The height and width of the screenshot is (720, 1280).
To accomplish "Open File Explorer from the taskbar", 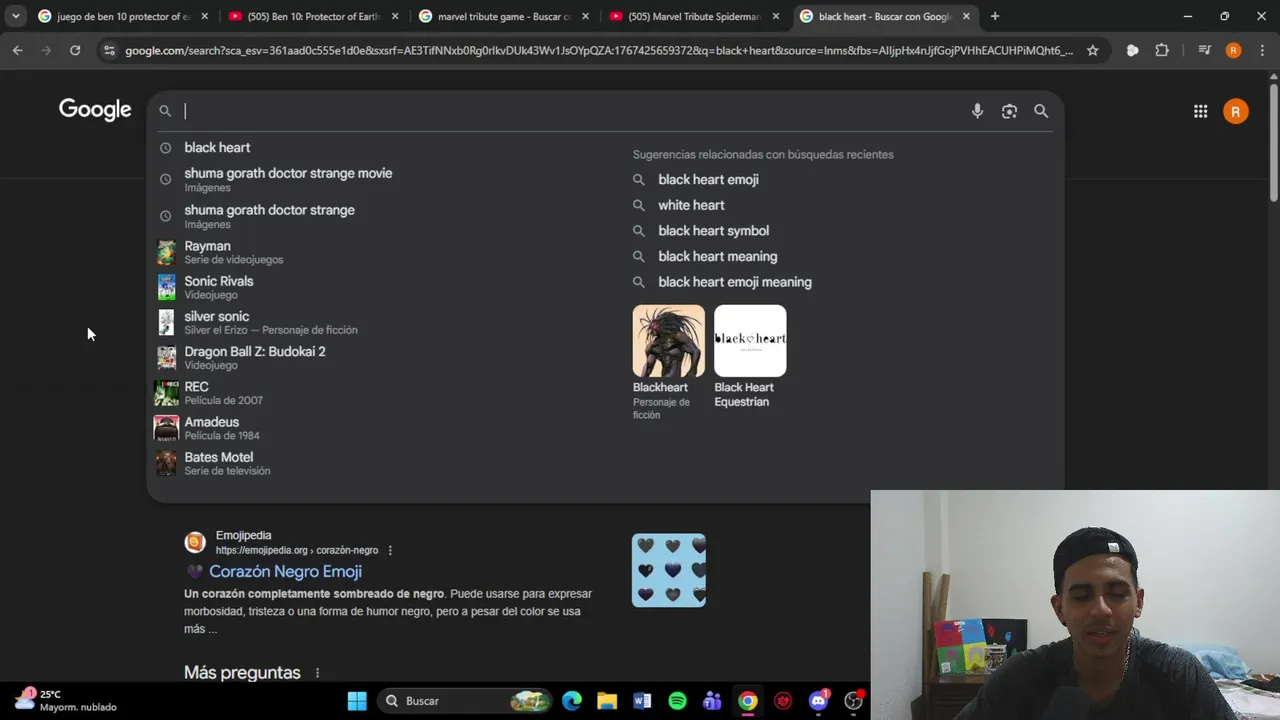I will point(607,701).
